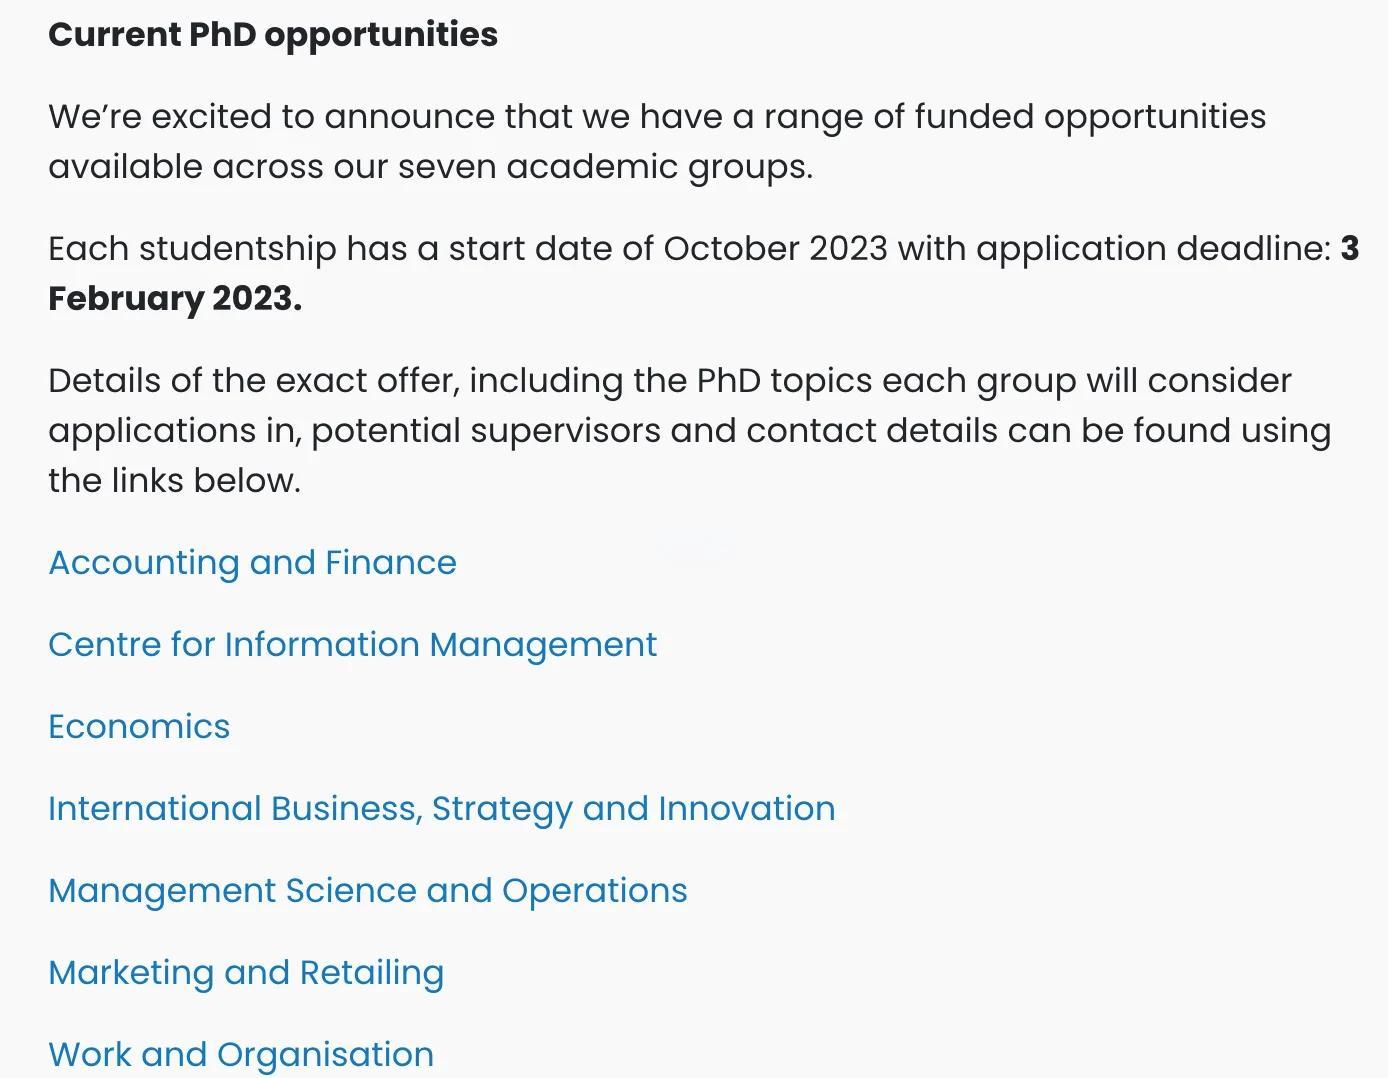Follow the Economics link

pos(139,727)
